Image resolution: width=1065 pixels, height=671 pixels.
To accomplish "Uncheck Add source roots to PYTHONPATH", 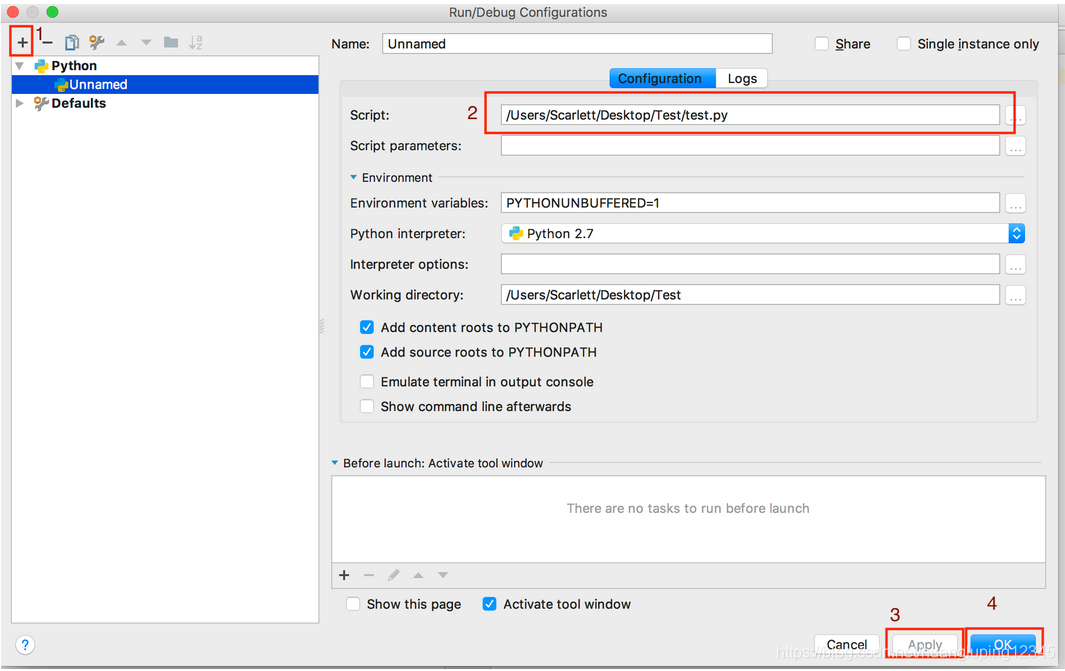I will click(367, 352).
